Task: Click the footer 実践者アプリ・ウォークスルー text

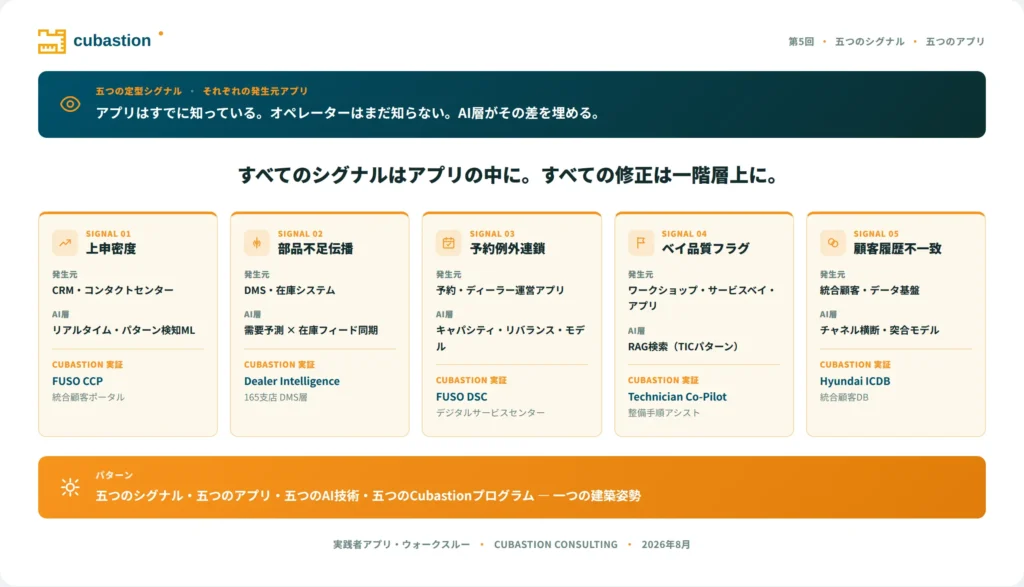Action: click(402, 545)
